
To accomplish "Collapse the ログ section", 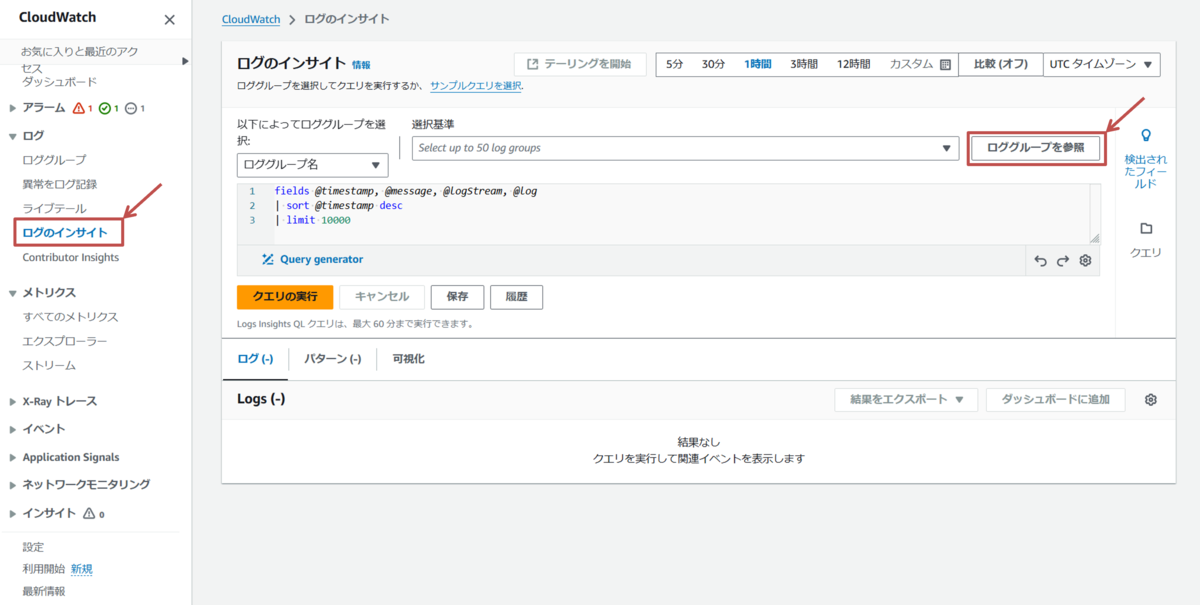I will (12, 135).
